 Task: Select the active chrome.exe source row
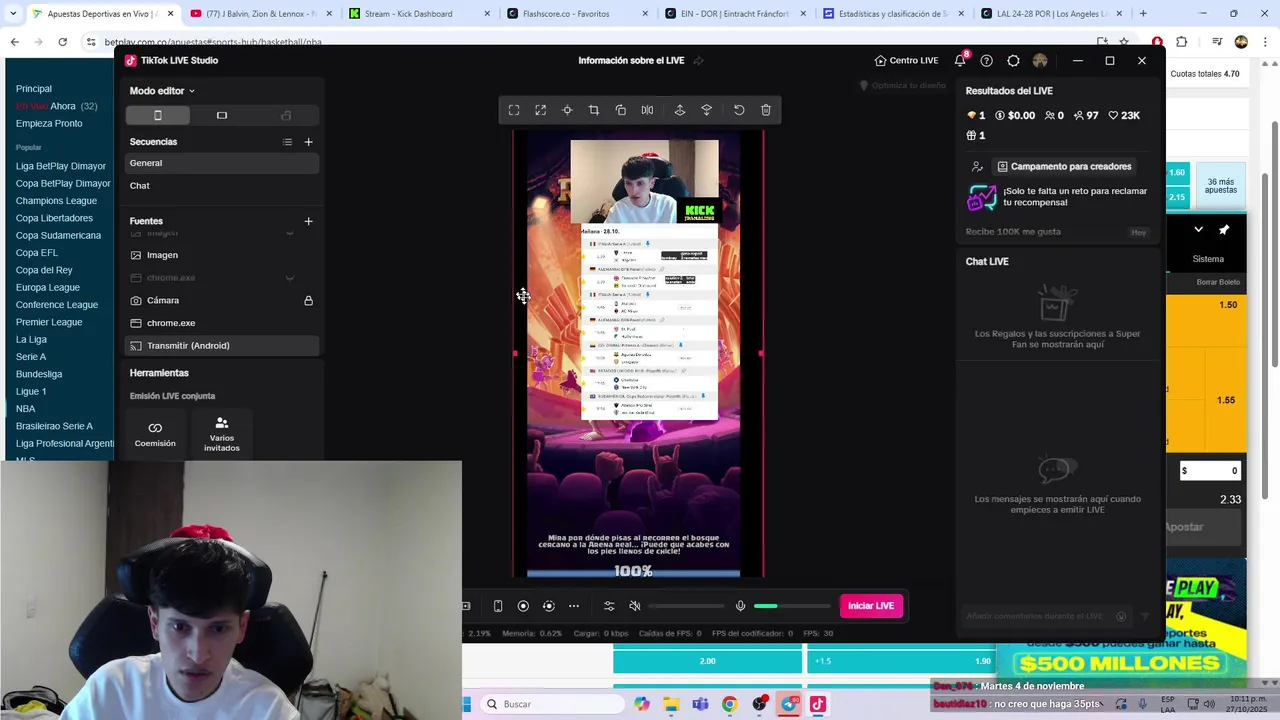tap(222, 323)
